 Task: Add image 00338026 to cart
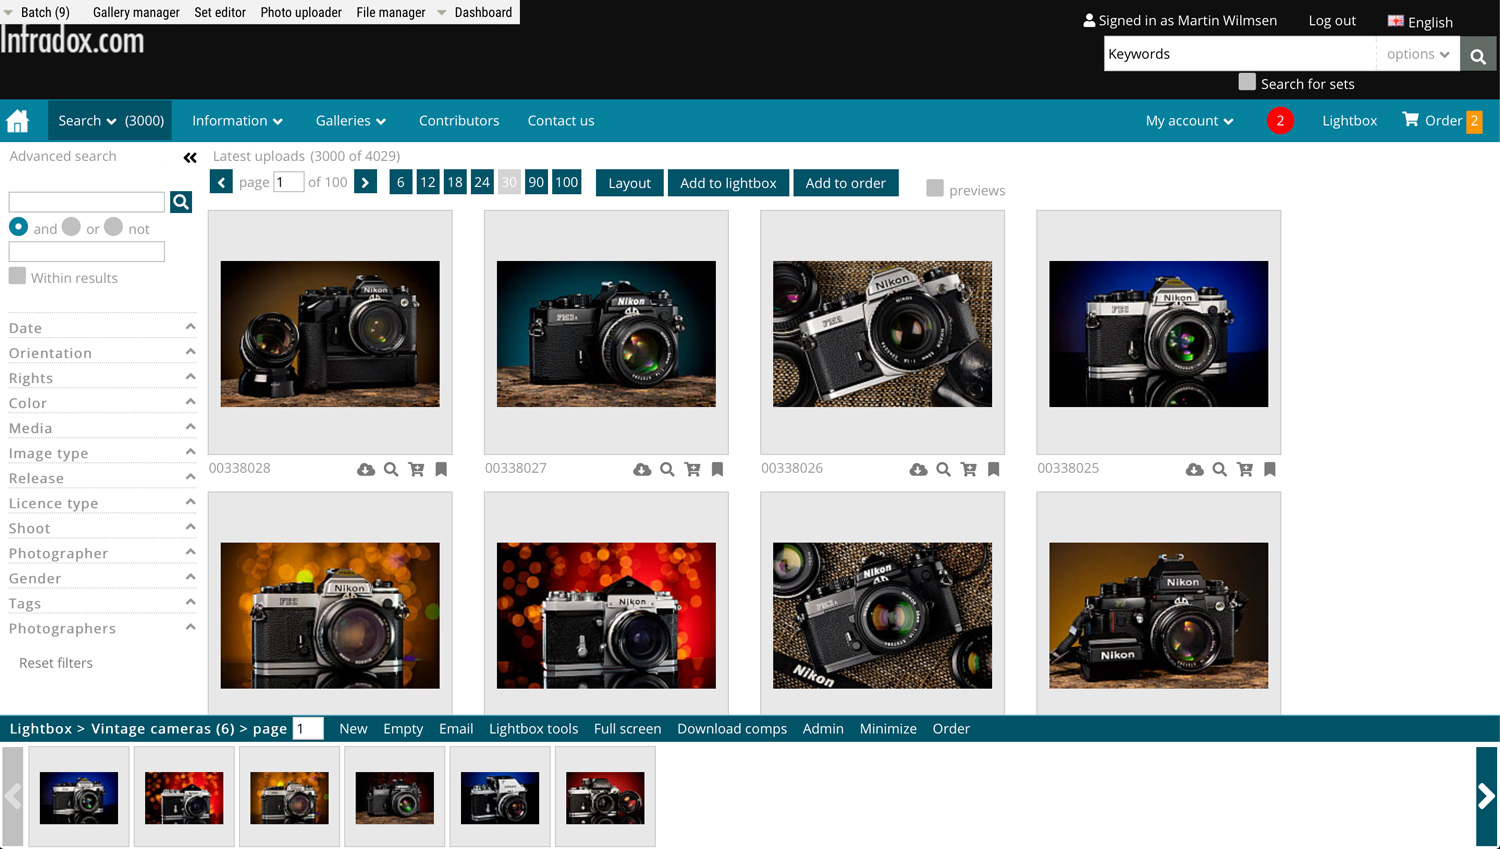click(x=968, y=469)
